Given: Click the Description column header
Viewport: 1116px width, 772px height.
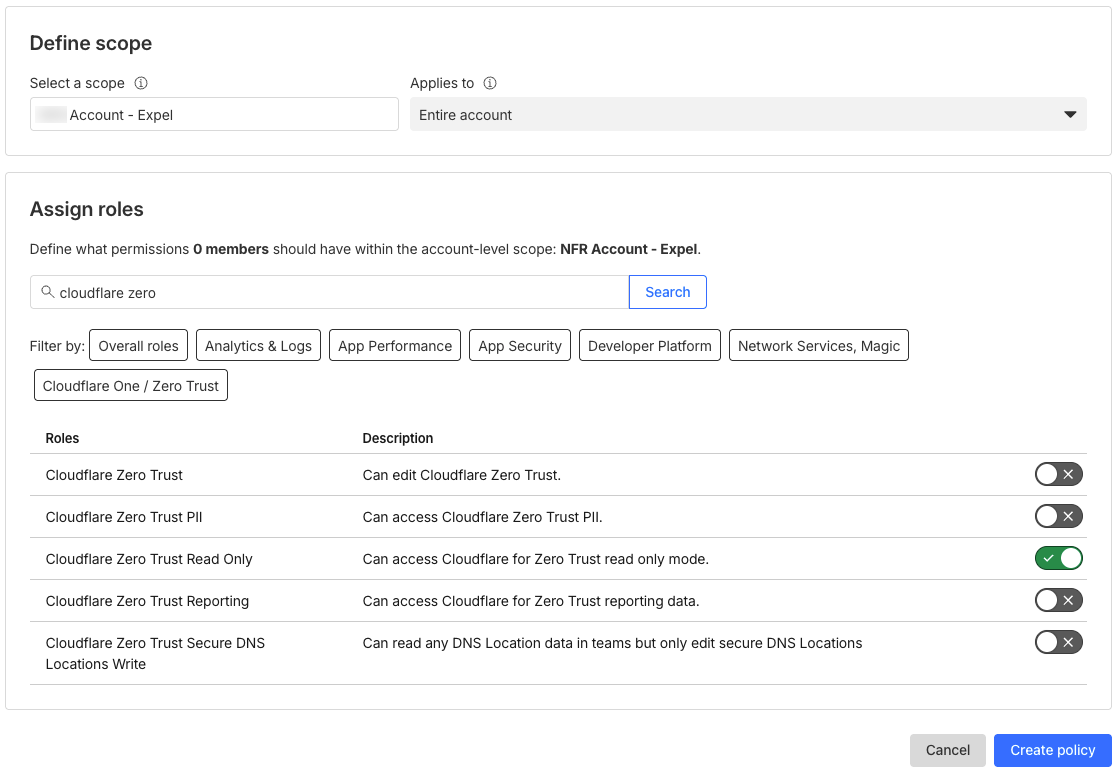Looking at the screenshot, I should (x=398, y=438).
